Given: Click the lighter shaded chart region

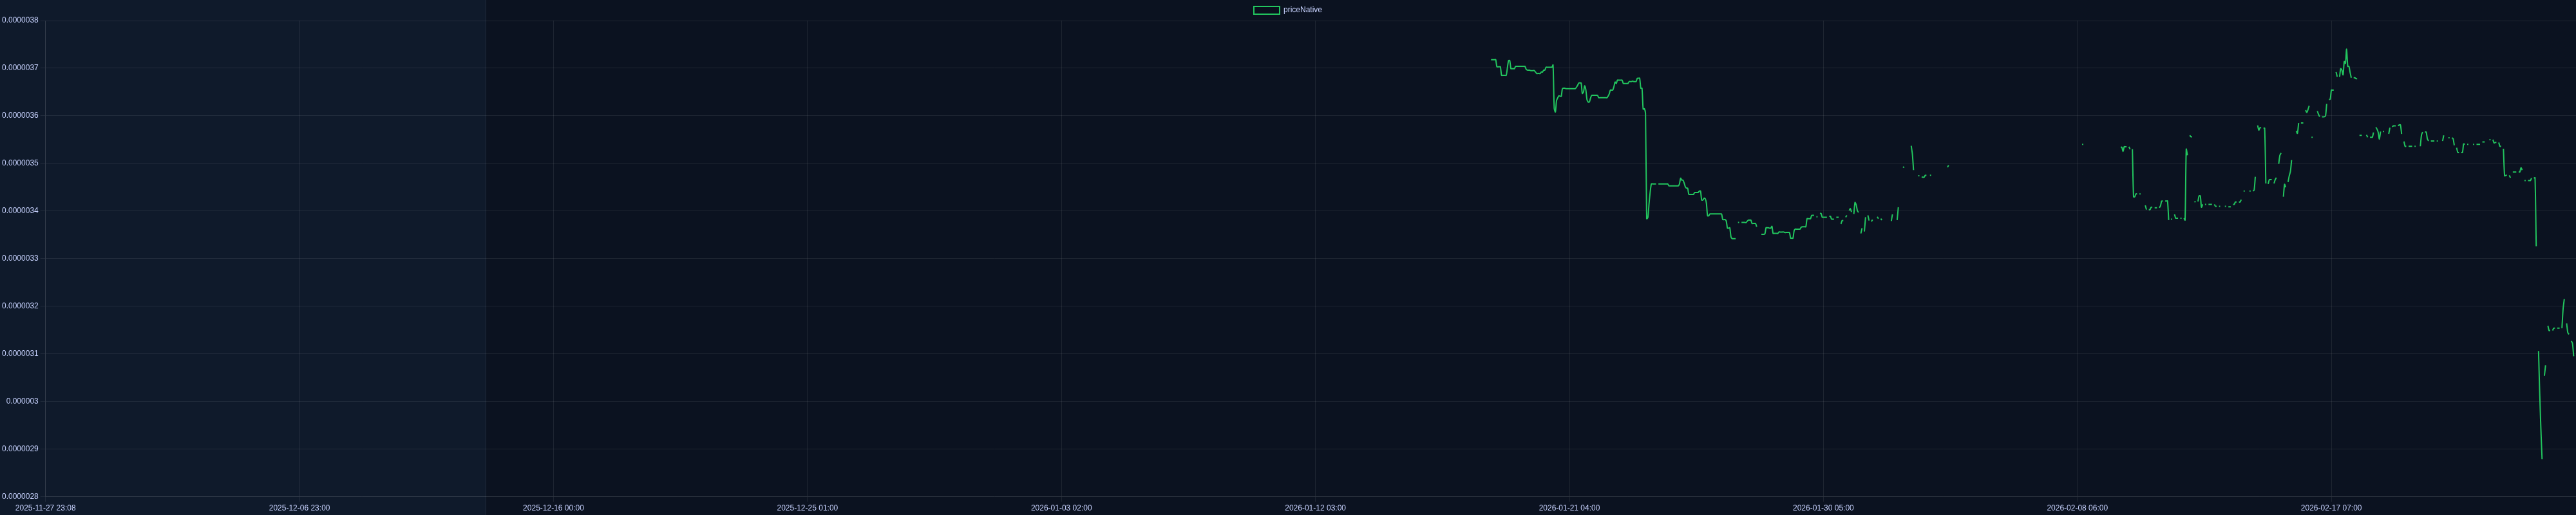Looking at the screenshot, I should tap(265, 258).
